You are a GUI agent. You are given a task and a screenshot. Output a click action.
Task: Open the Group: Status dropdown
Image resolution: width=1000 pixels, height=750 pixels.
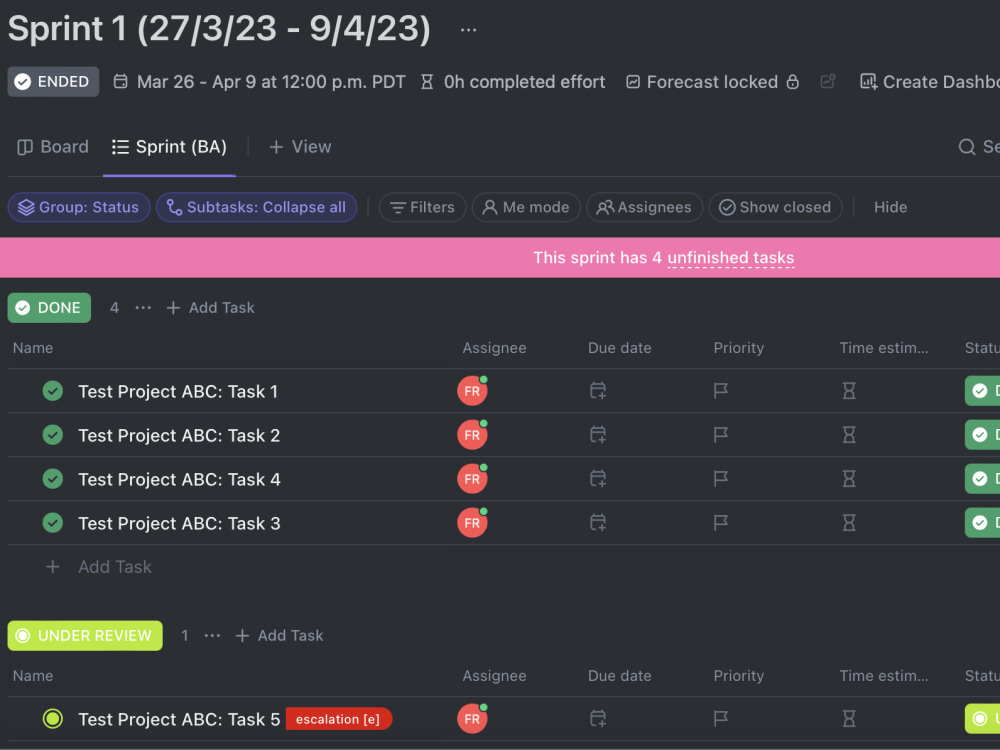coord(79,207)
